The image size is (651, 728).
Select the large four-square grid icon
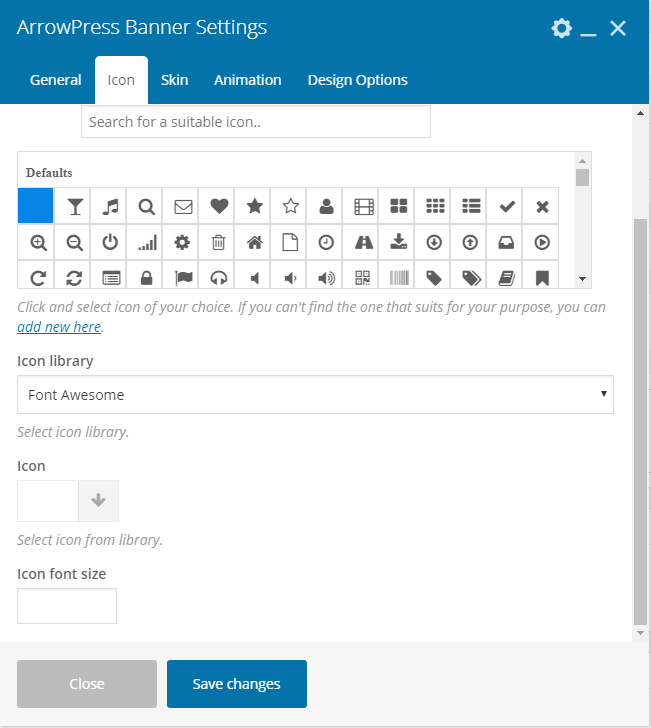[398, 206]
